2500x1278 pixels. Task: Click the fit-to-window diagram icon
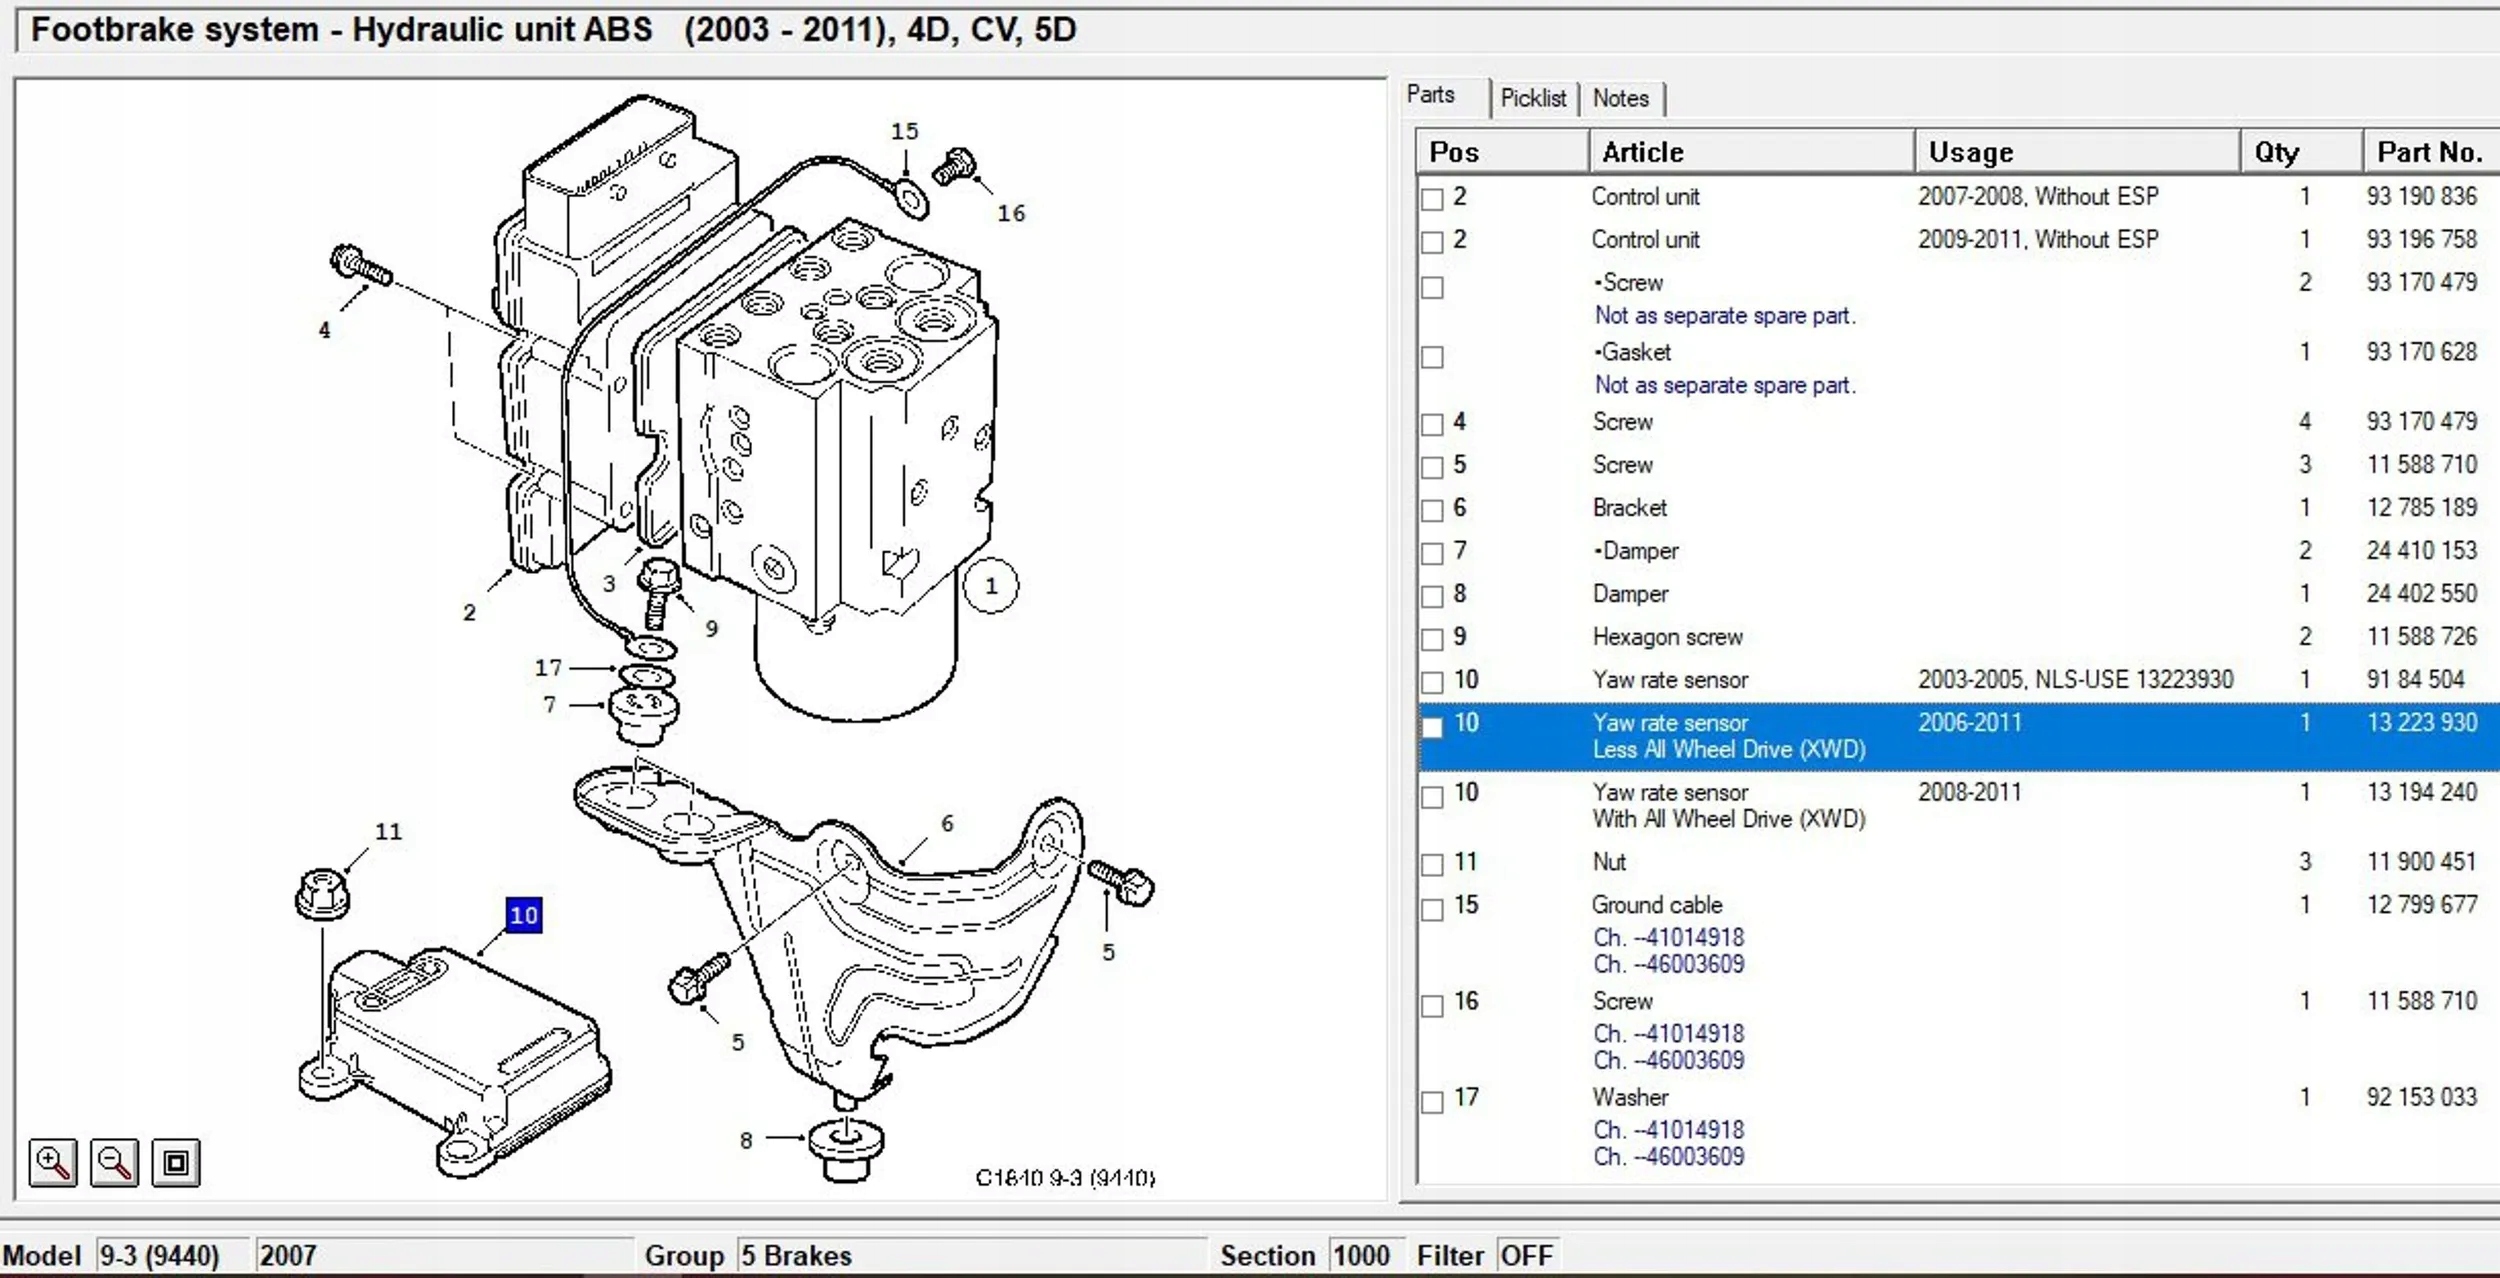pos(176,1162)
